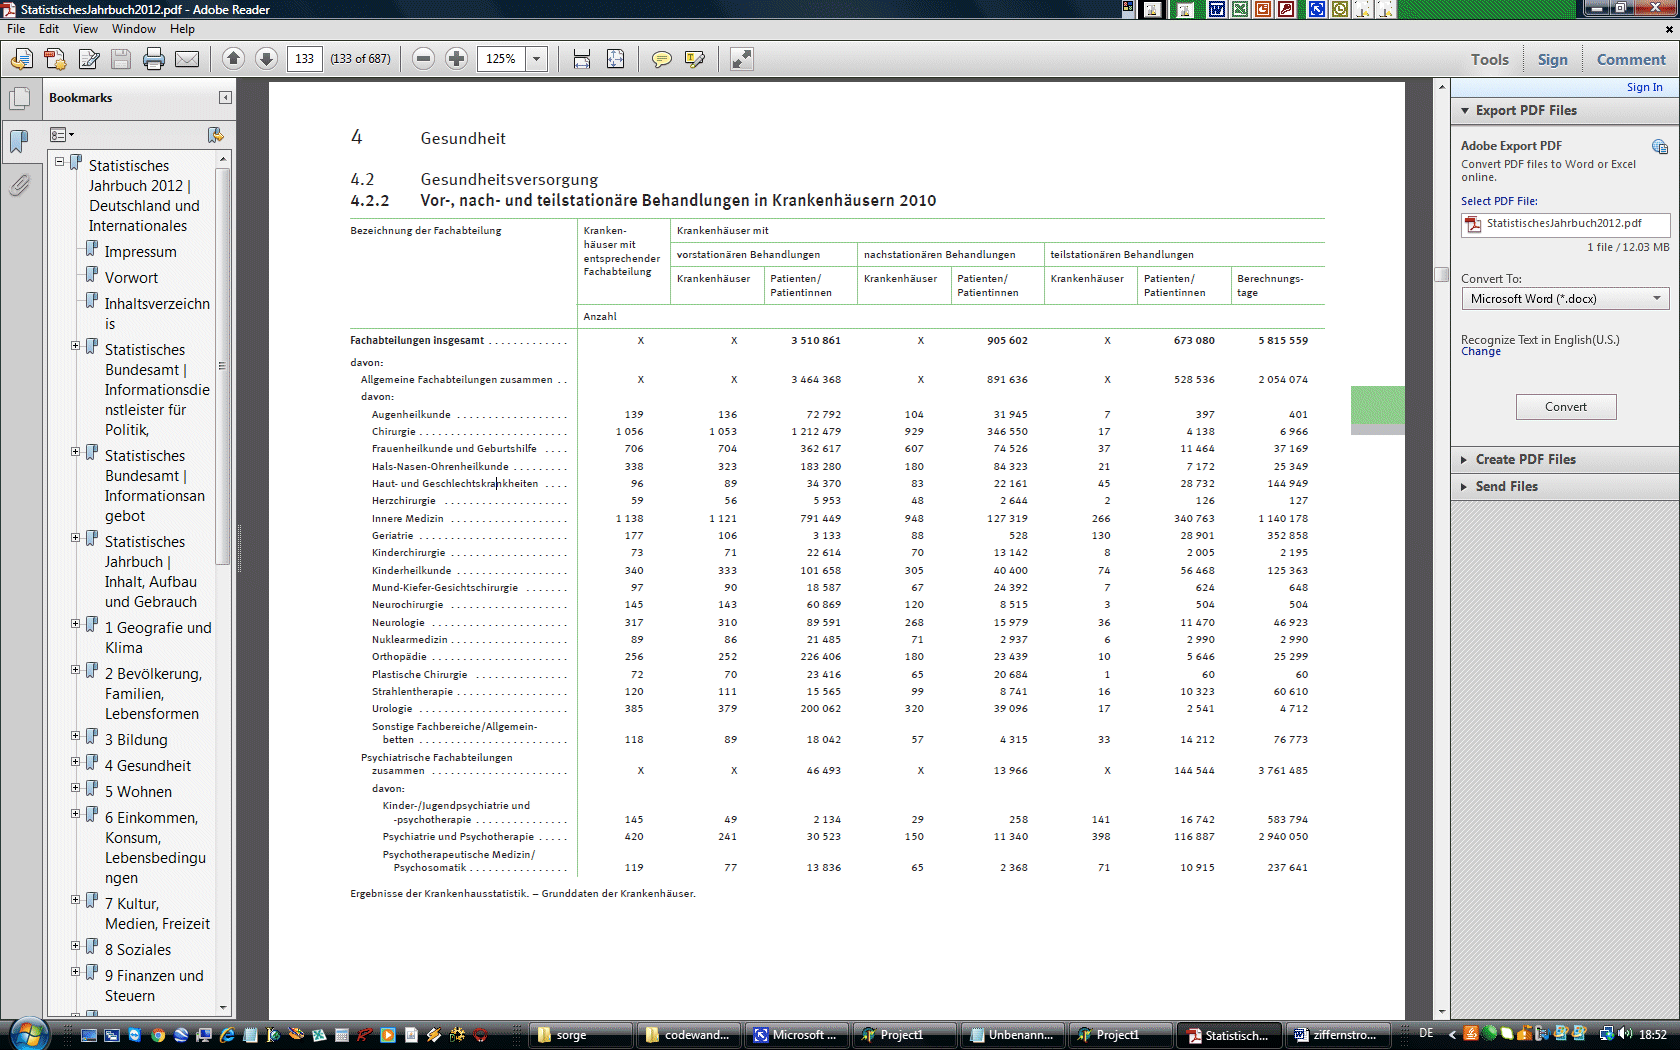Screen dimensions: 1680x1050
Task: Click the bookmarks panel scrollbar down arrow
Action: pyautogui.click(x=223, y=1008)
